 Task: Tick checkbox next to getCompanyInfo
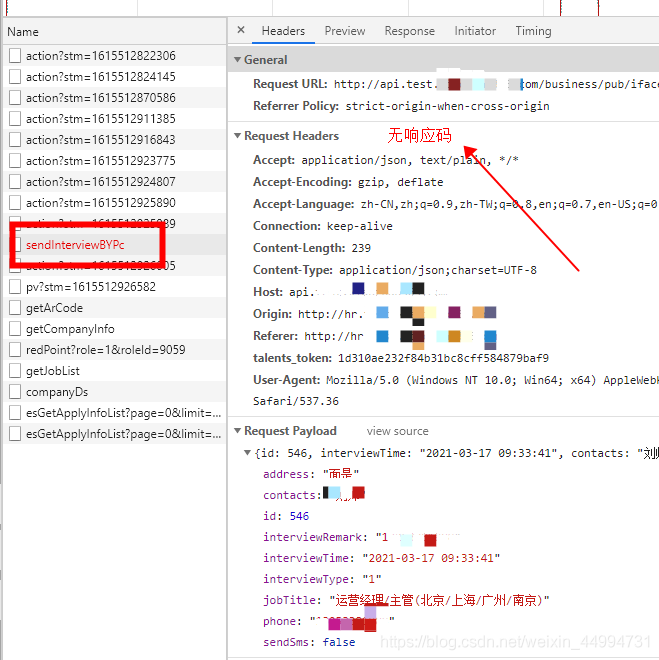click(15, 329)
